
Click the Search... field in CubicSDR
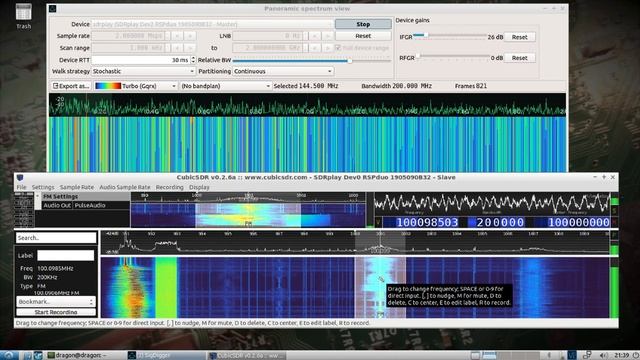tap(56, 238)
